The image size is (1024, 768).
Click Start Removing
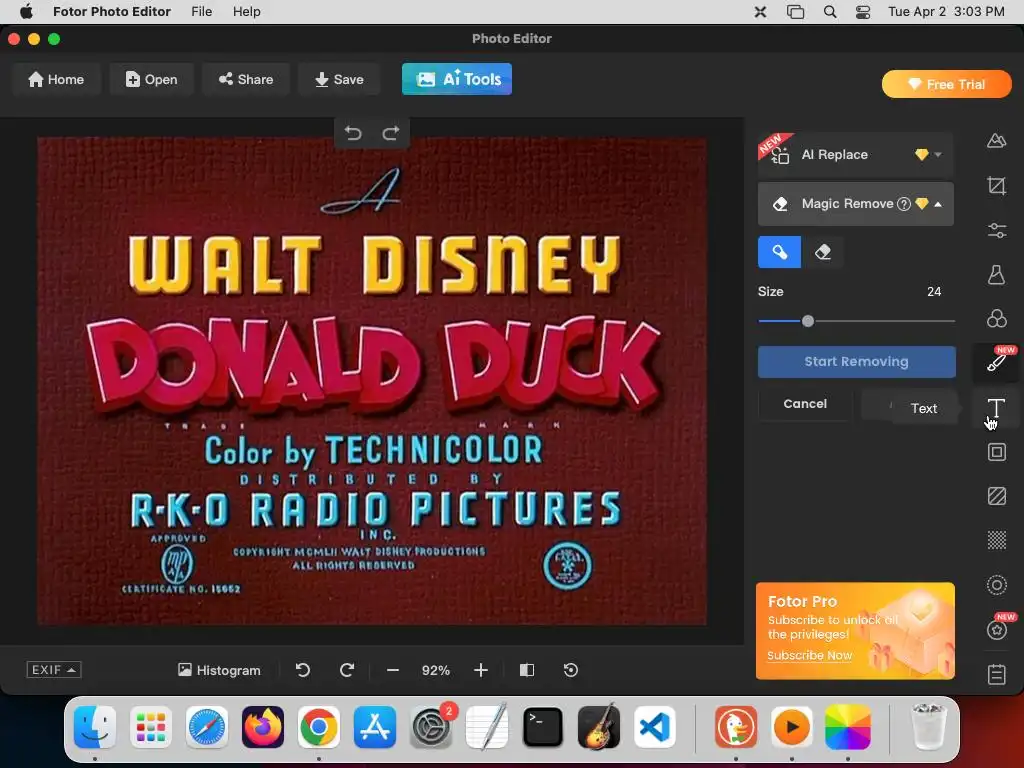856,362
